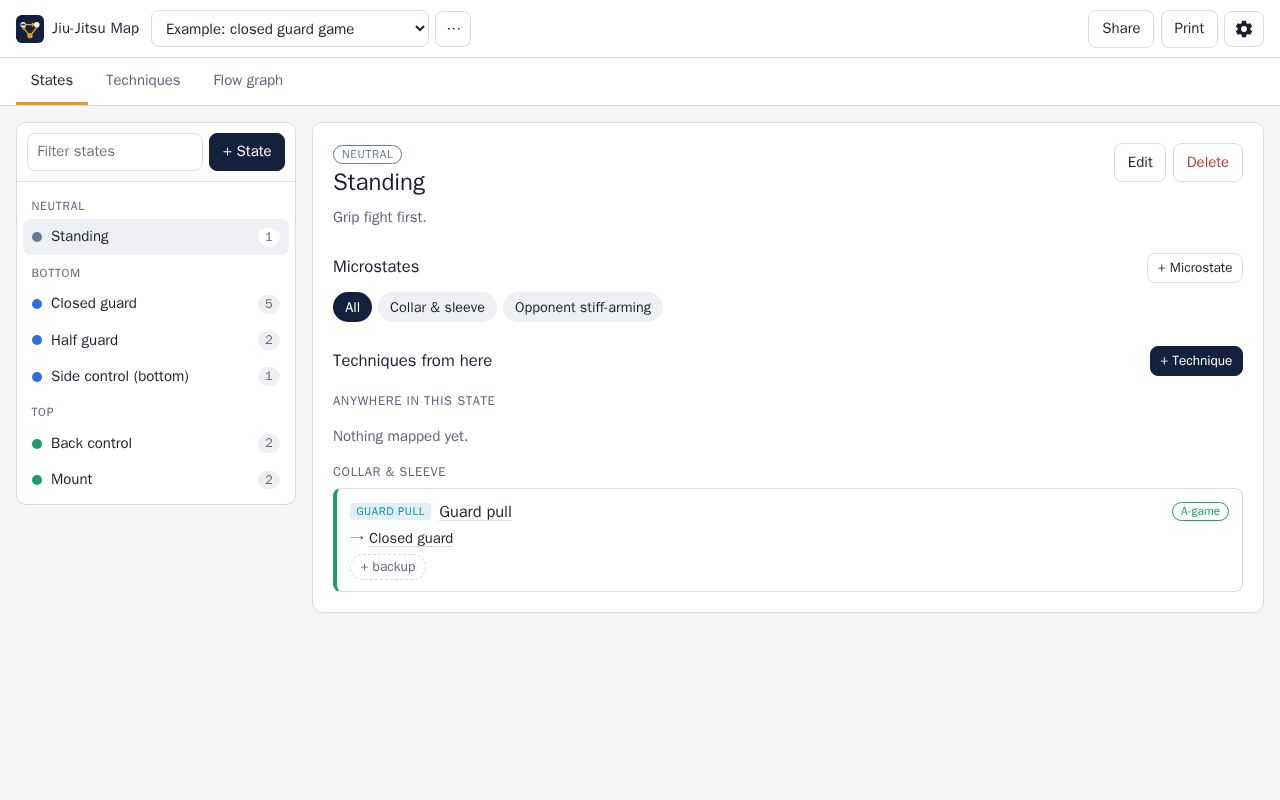This screenshot has height=800, width=1280.
Task: Open the three-dot more options menu
Action: coord(453,29)
